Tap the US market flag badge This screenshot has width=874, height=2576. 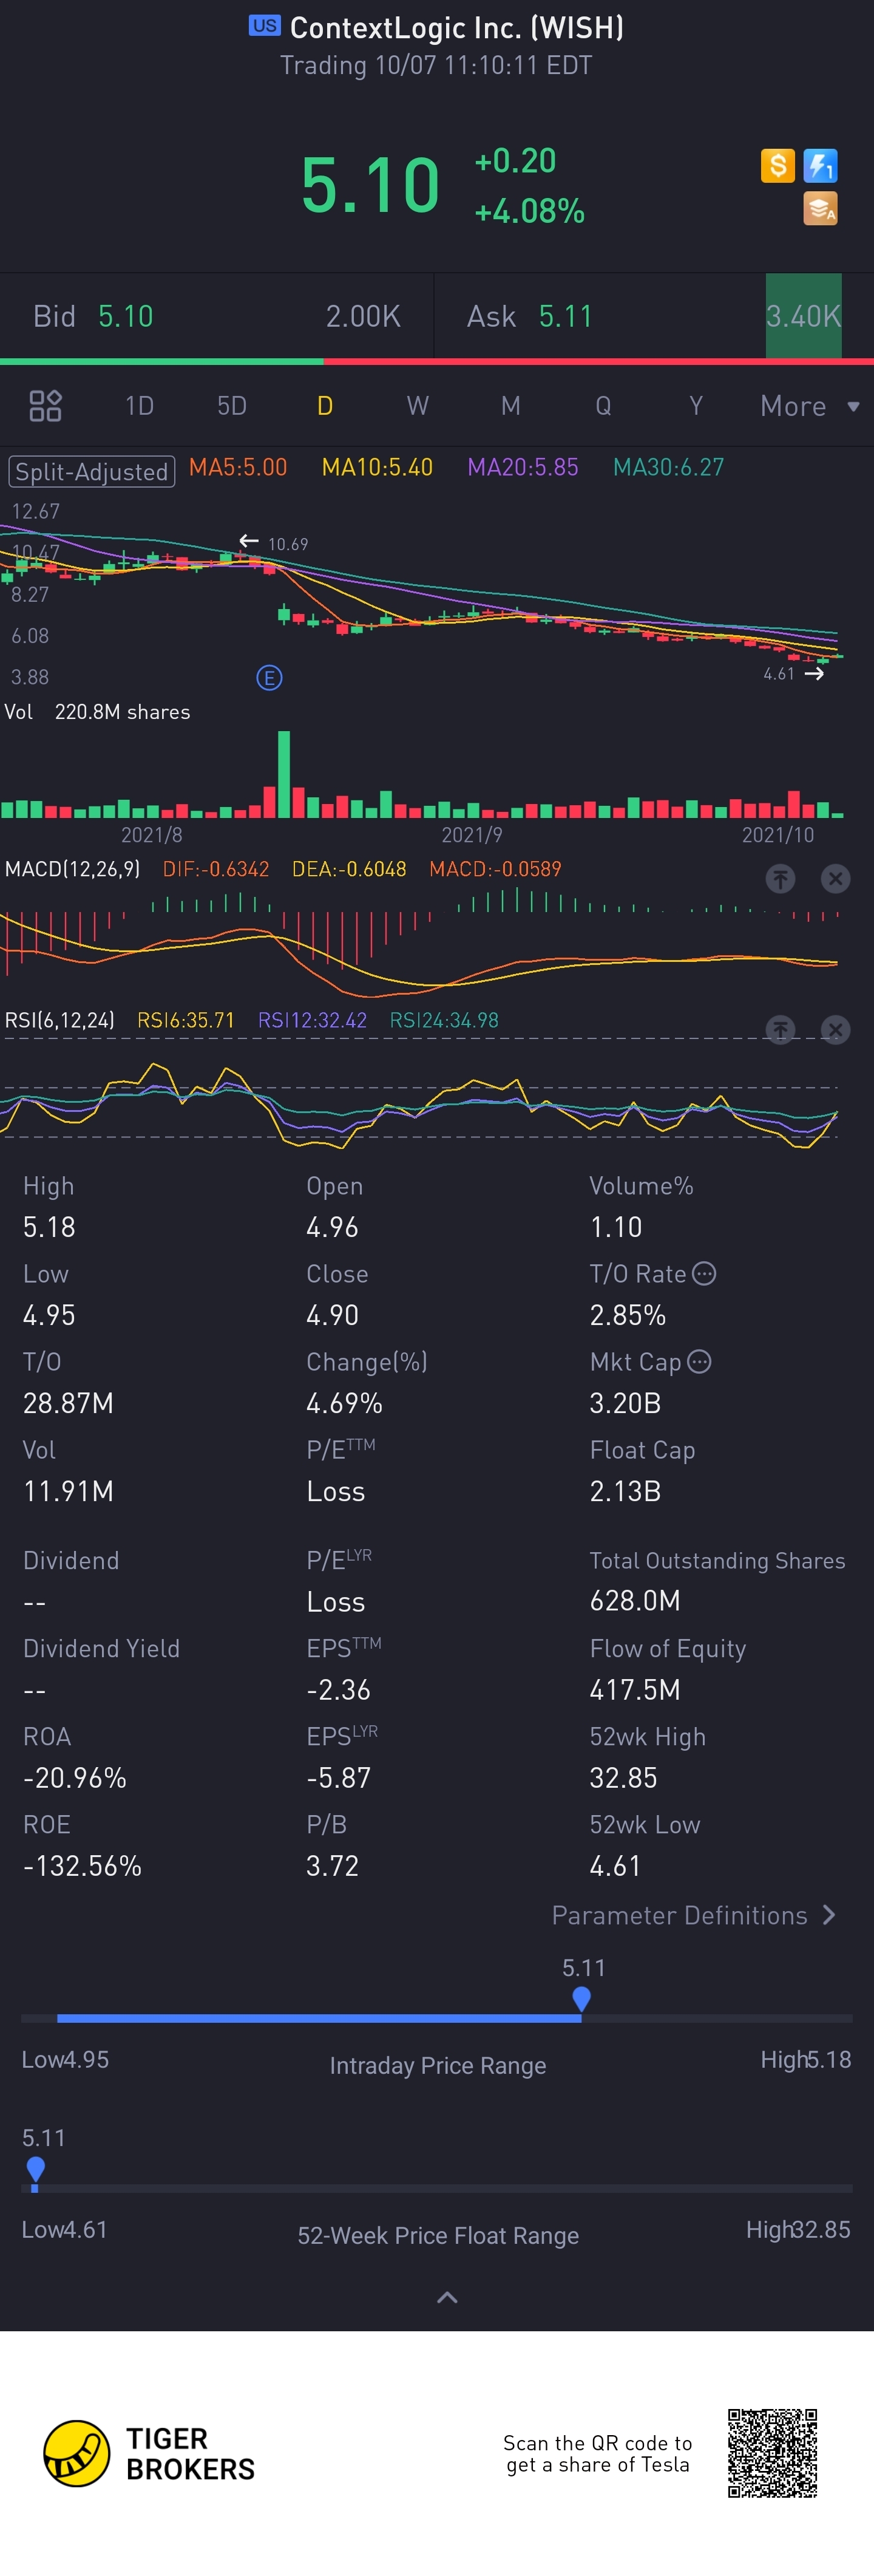pyautogui.click(x=264, y=26)
